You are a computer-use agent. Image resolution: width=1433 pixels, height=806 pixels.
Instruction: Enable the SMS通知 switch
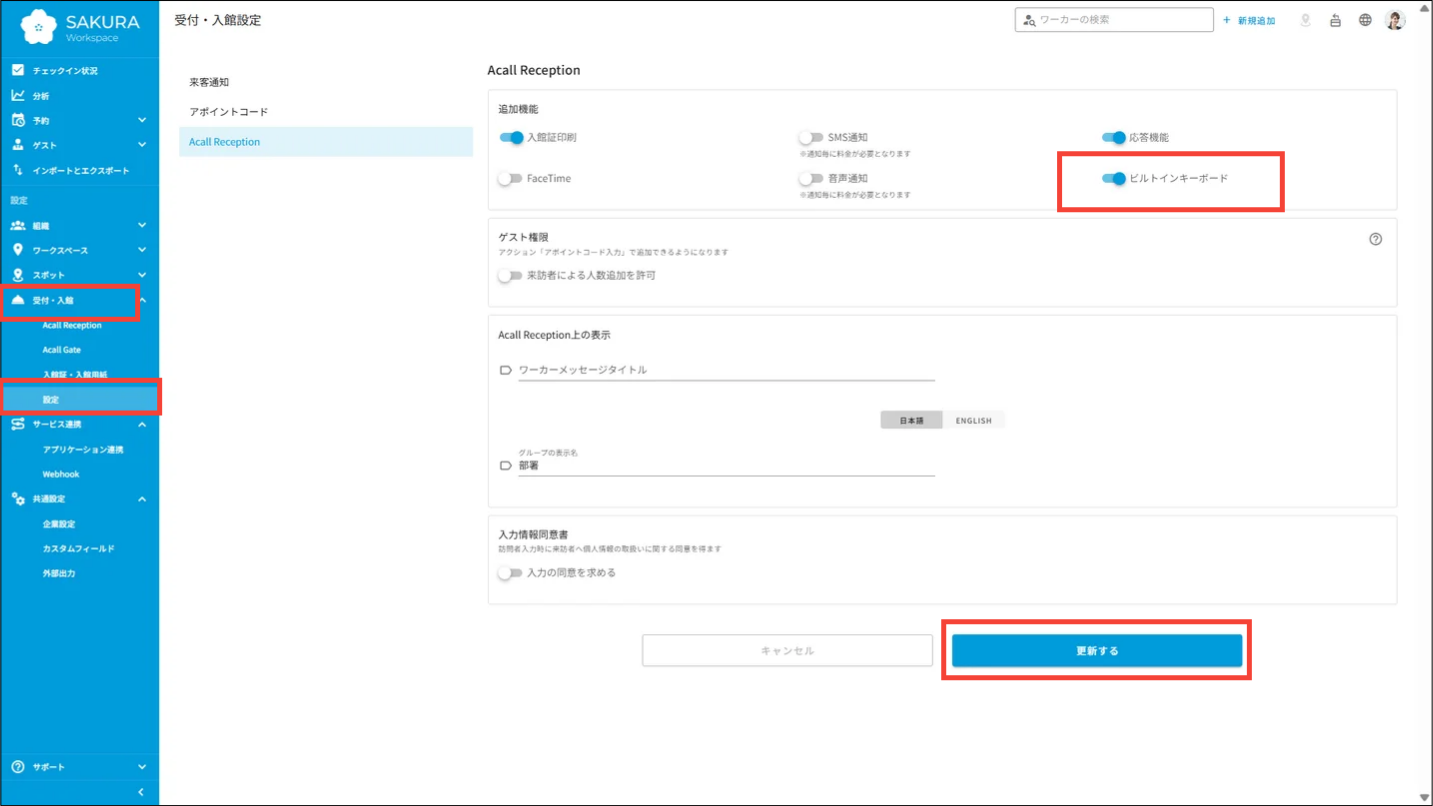pyautogui.click(x=811, y=137)
